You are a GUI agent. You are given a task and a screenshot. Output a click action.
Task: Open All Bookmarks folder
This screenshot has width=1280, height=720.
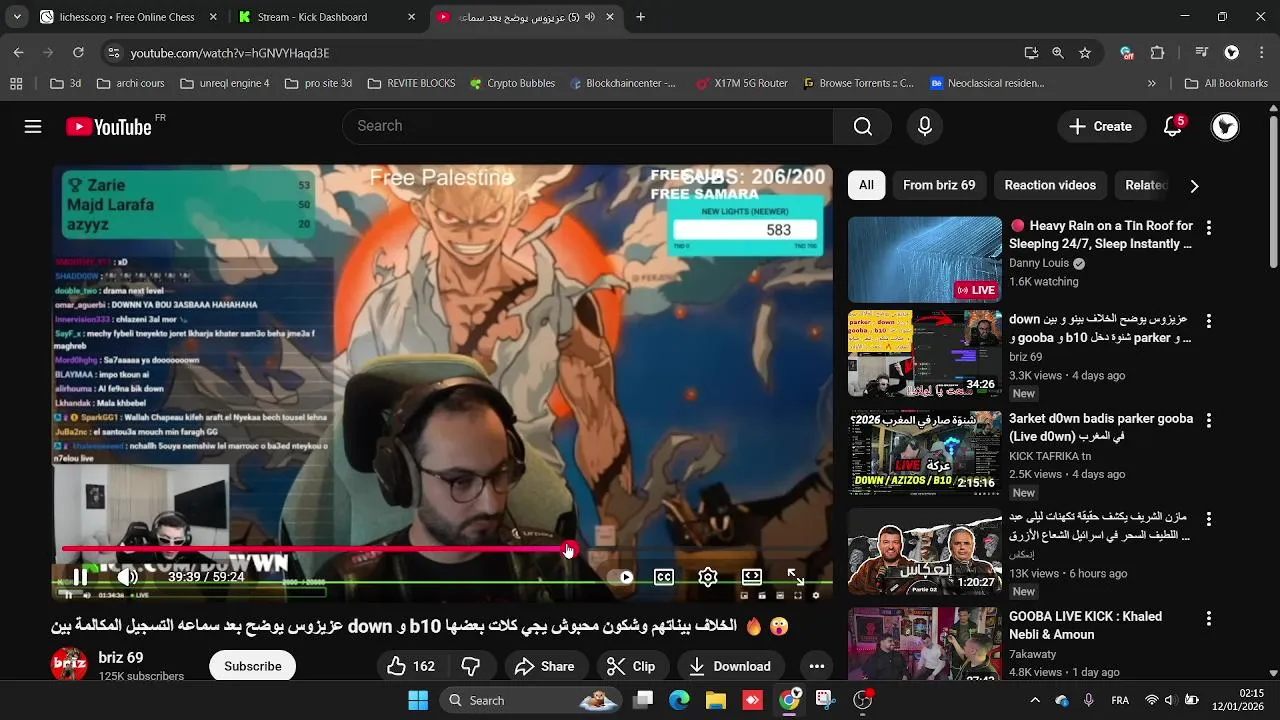(x=1226, y=84)
